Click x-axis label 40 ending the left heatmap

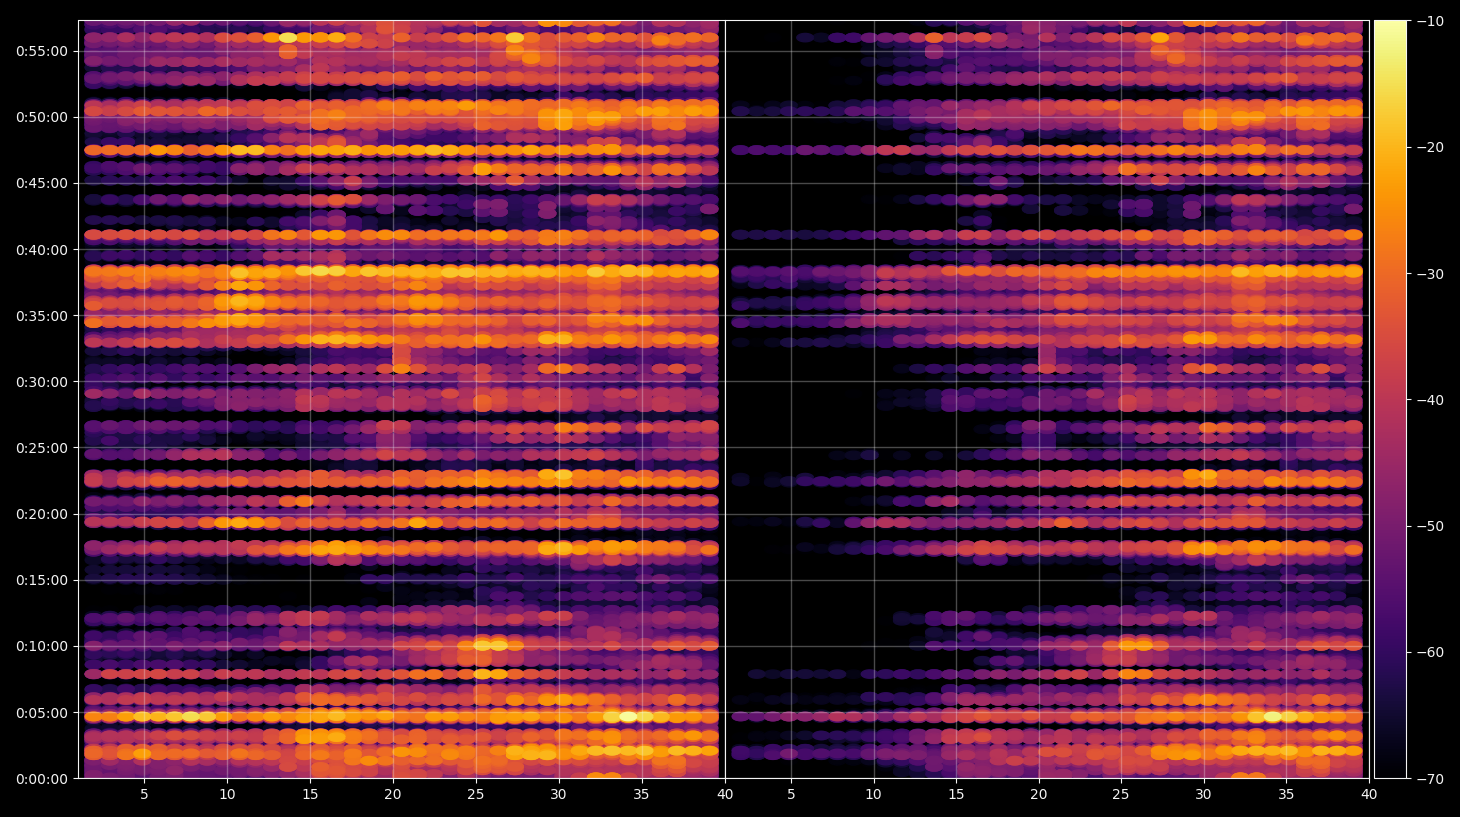pyautogui.click(x=725, y=795)
